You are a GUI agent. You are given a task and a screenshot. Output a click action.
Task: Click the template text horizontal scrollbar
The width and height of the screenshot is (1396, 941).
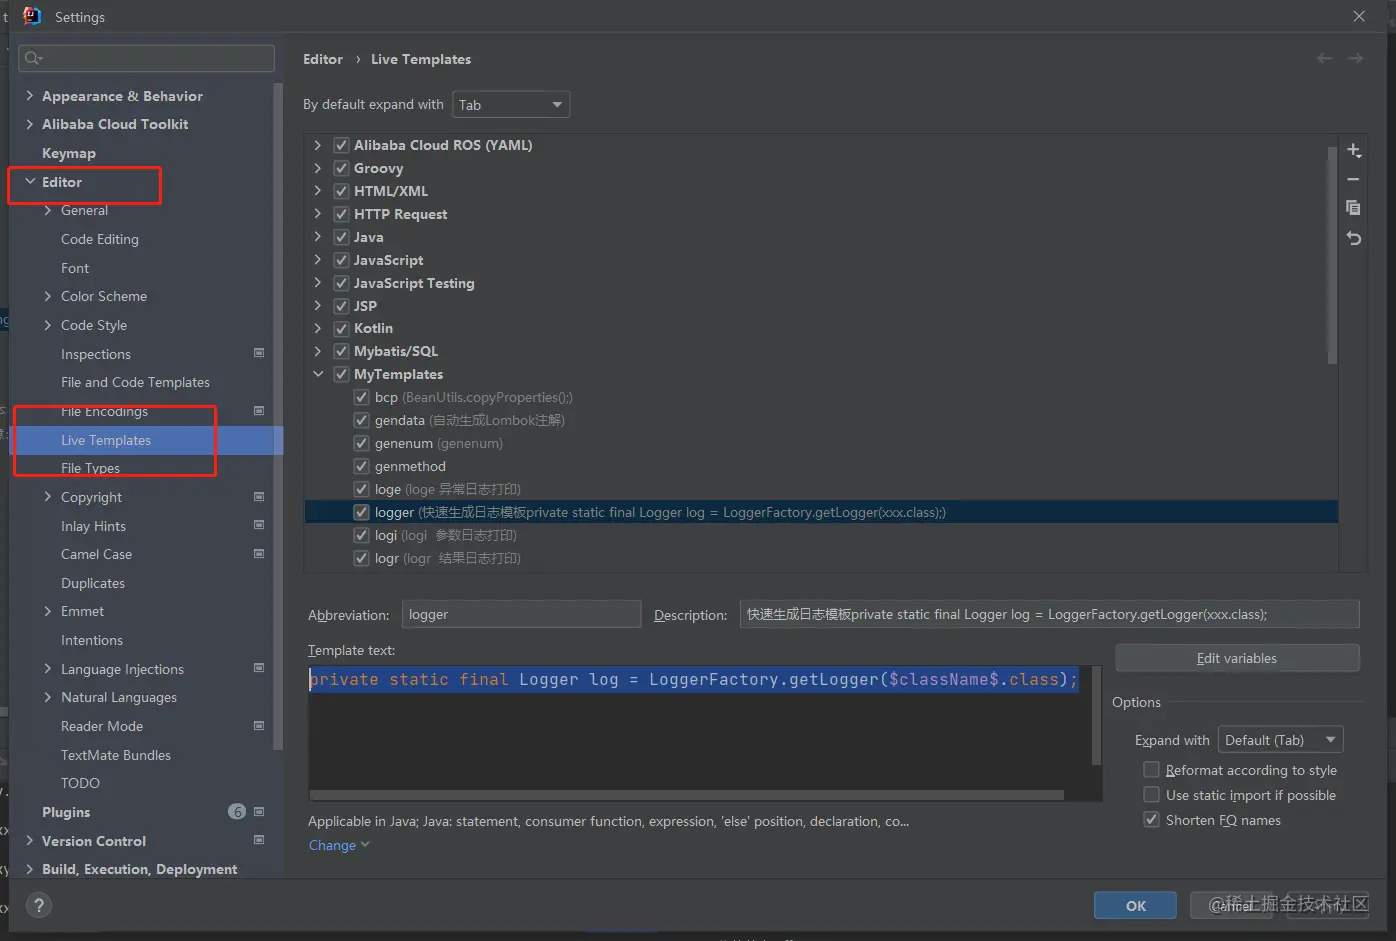[x=687, y=796]
